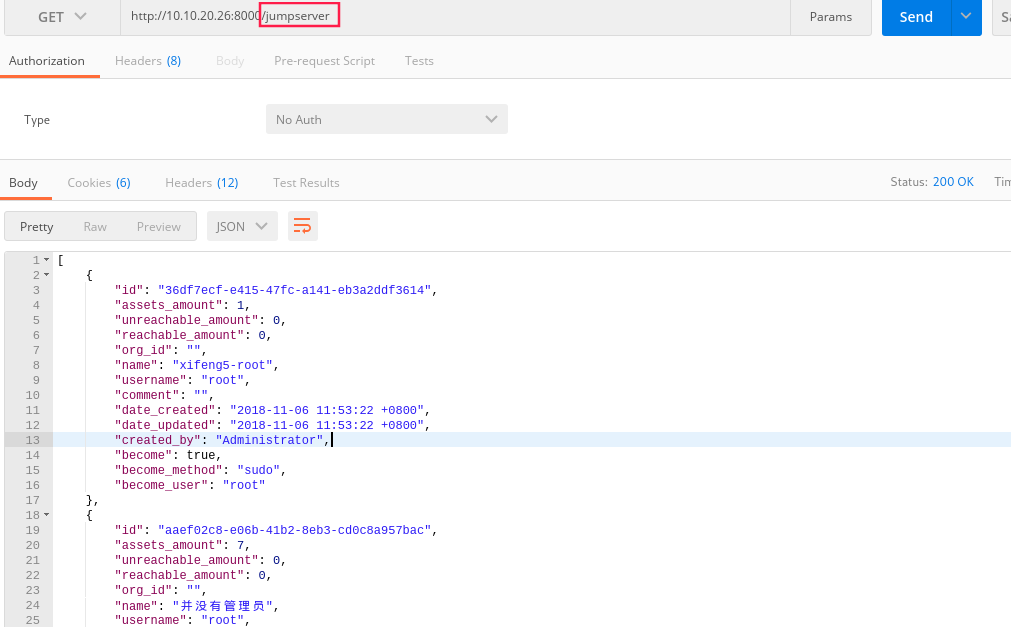Switch to the Test Results tab
1011x627 pixels.
[305, 182]
